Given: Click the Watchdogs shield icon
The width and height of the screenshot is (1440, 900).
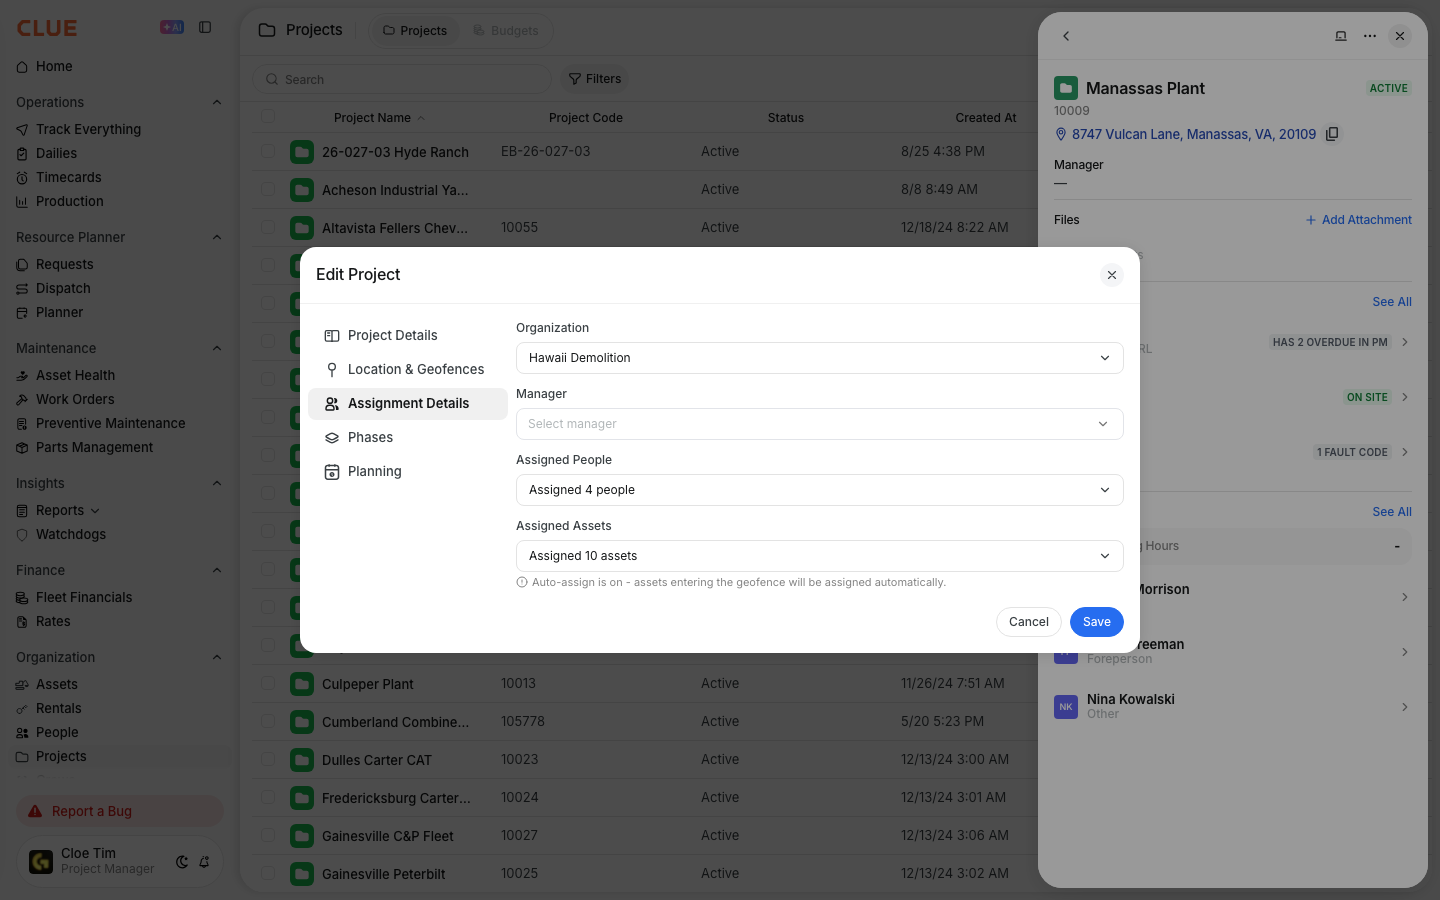Looking at the screenshot, I should (x=22, y=534).
